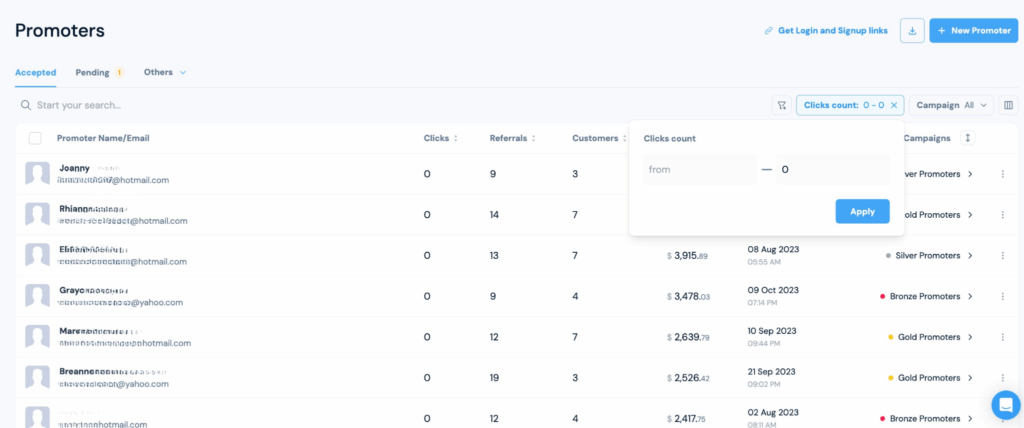
Task: Sort by Customers column
Action: pyautogui.click(x=599, y=138)
